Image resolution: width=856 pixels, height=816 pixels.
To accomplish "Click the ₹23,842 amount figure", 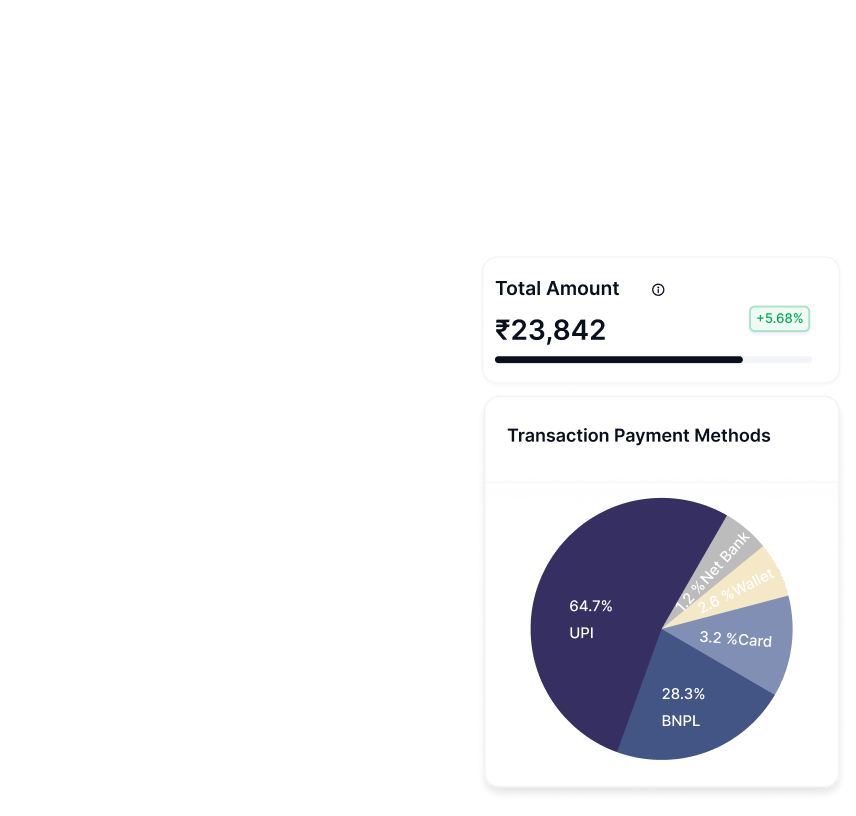I will click(550, 330).
